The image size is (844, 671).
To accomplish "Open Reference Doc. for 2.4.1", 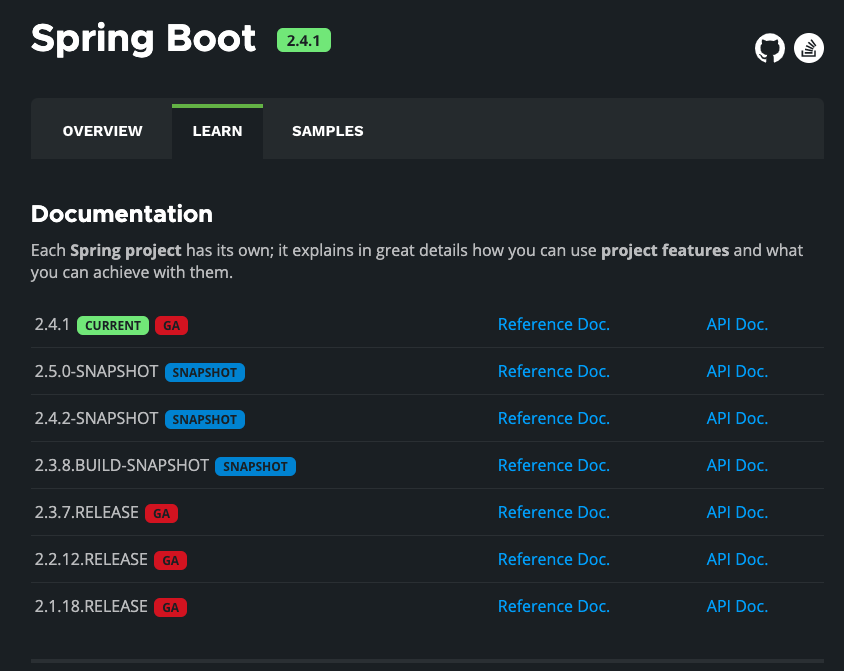I will pyautogui.click(x=554, y=324).
